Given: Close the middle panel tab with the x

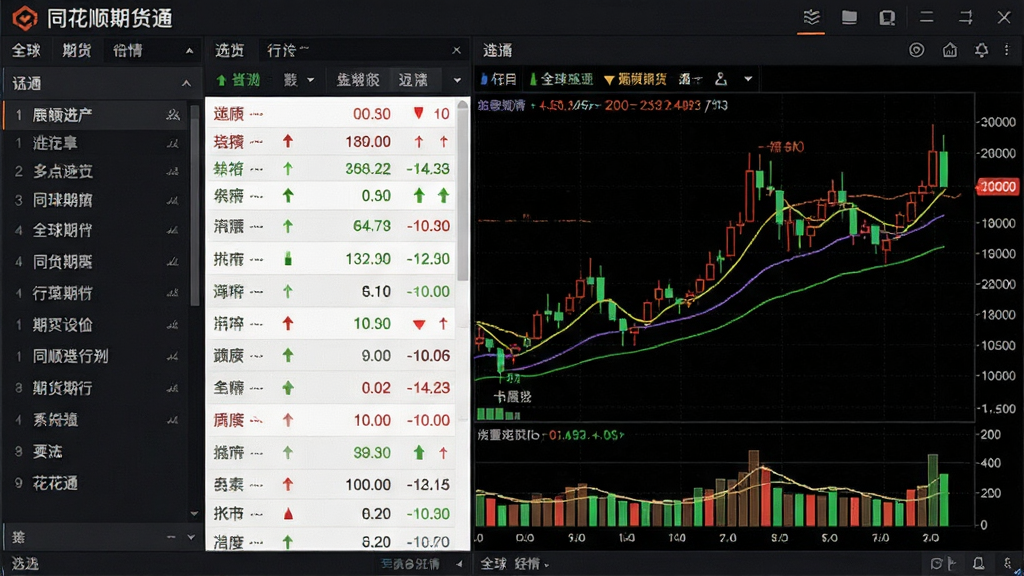Looking at the screenshot, I should click(456, 50).
